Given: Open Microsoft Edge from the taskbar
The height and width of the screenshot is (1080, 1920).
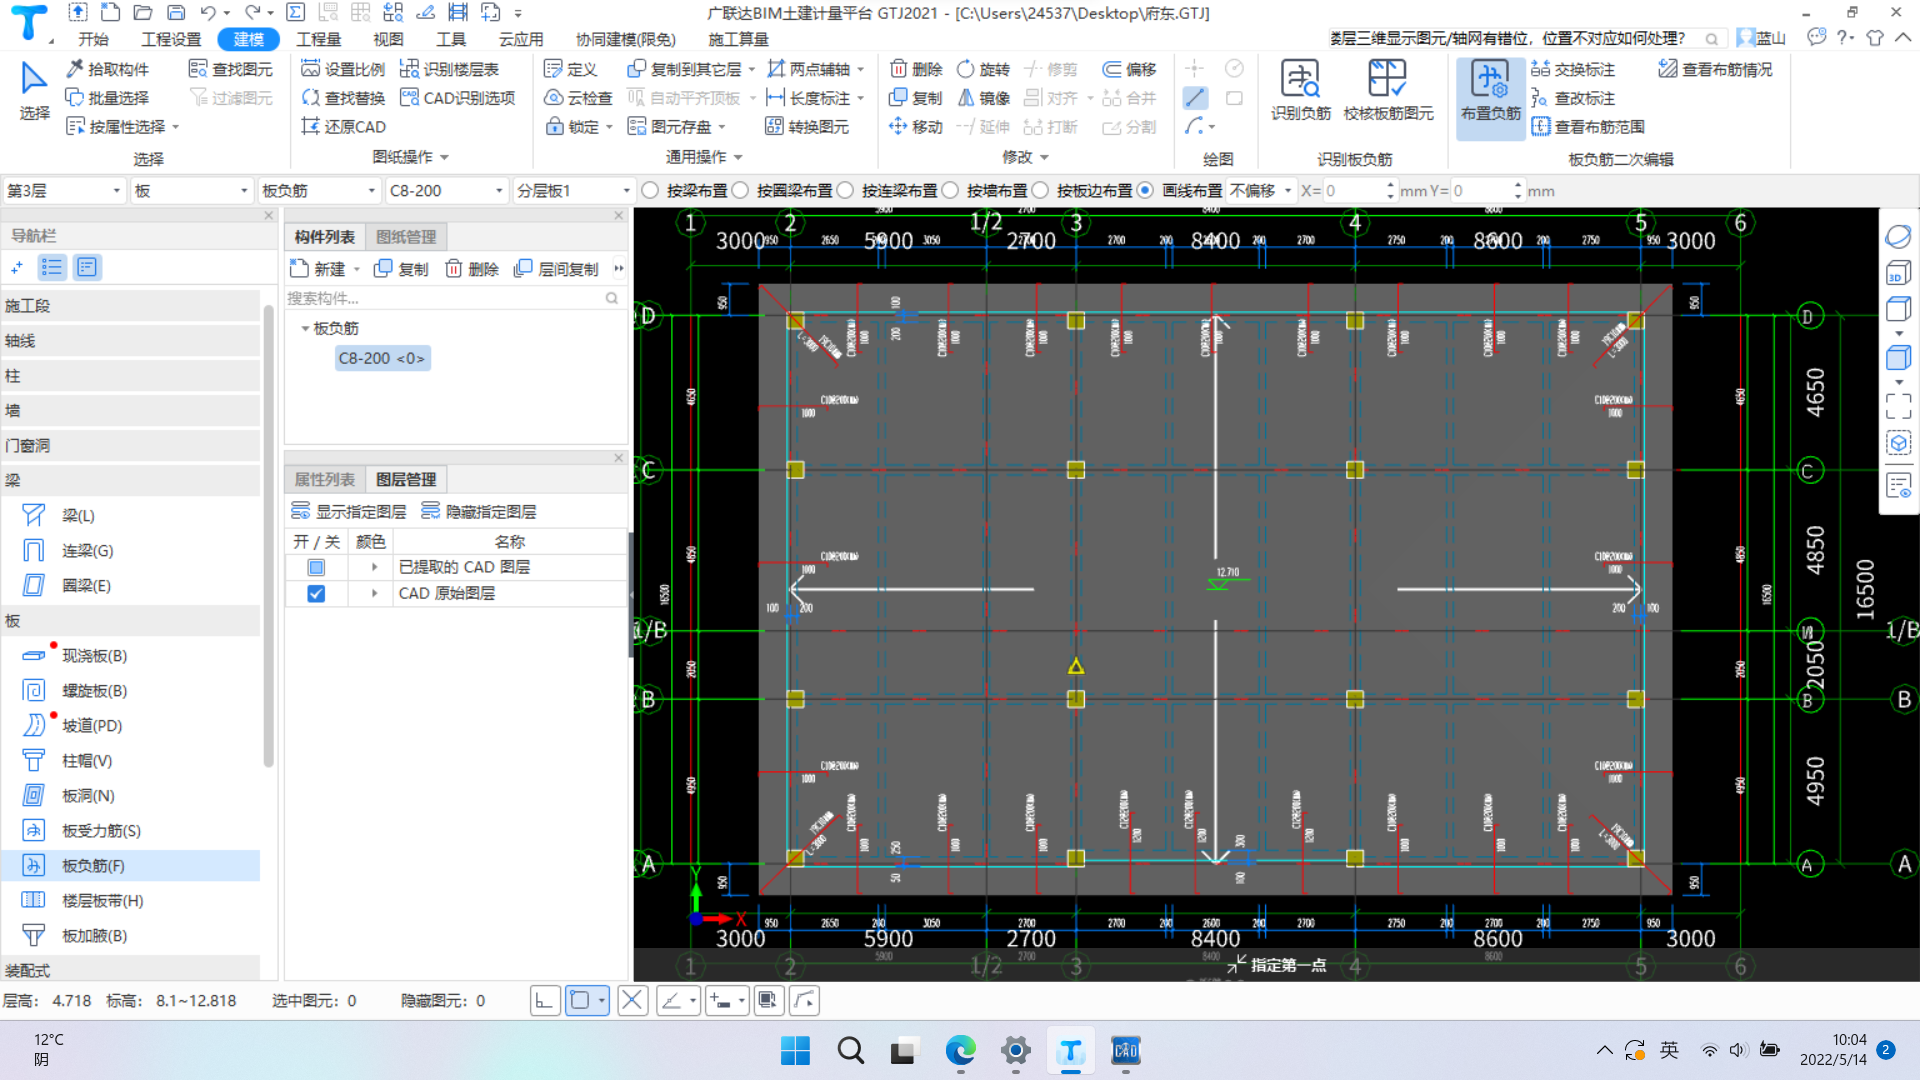Looking at the screenshot, I should (960, 1051).
